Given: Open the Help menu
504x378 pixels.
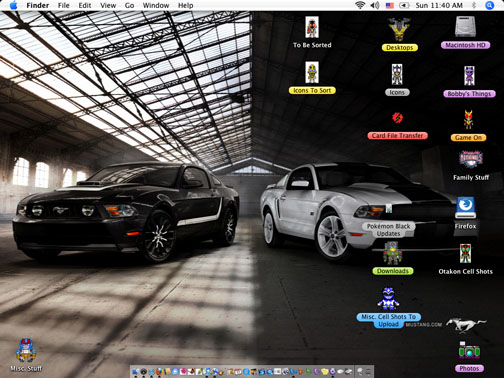Looking at the screenshot, I should (185, 5).
